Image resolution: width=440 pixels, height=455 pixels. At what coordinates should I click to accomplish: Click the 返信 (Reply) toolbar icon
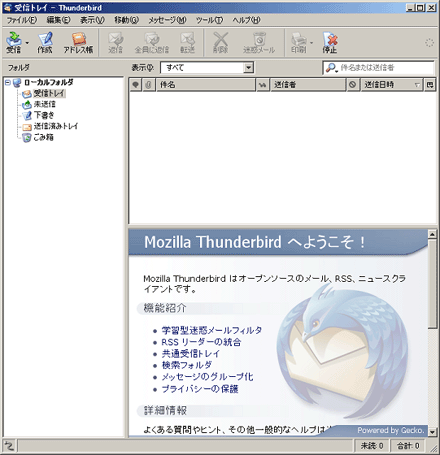point(115,42)
